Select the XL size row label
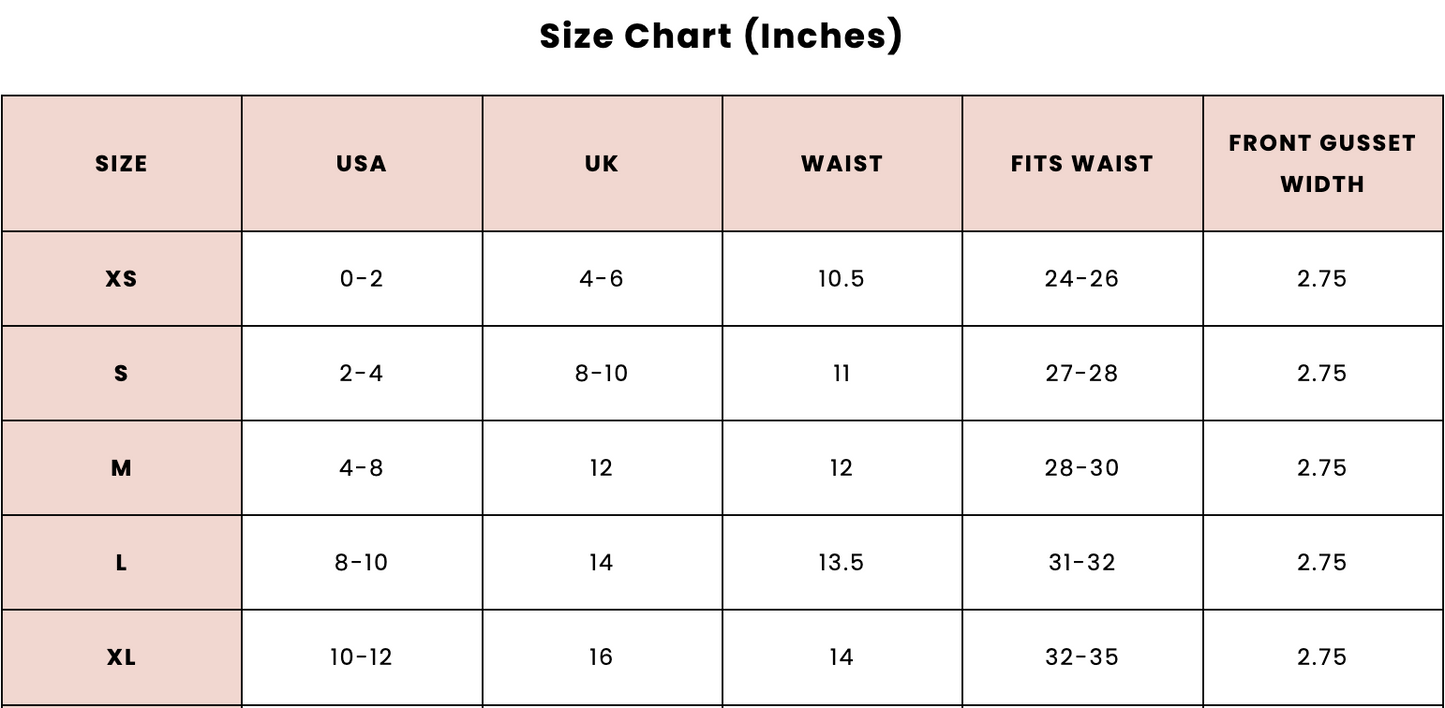 (x=121, y=657)
